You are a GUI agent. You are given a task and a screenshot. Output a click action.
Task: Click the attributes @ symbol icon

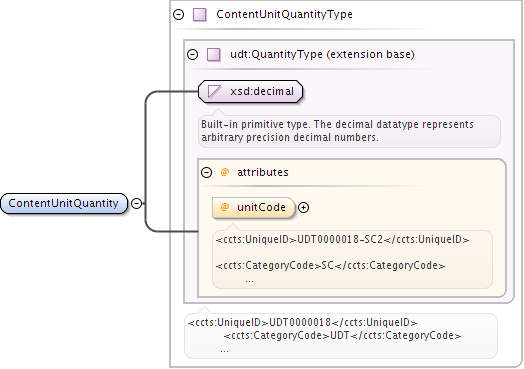pos(225,172)
